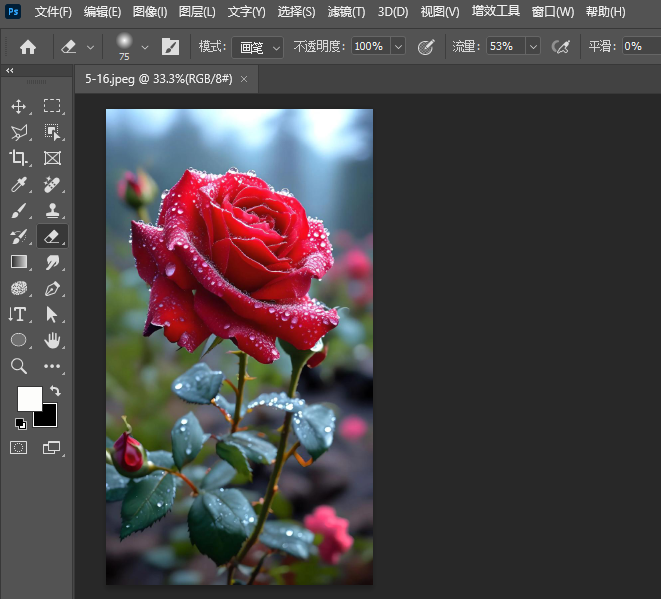Open the eraser Mode dropdown
This screenshot has width=661, height=599.
point(257,47)
